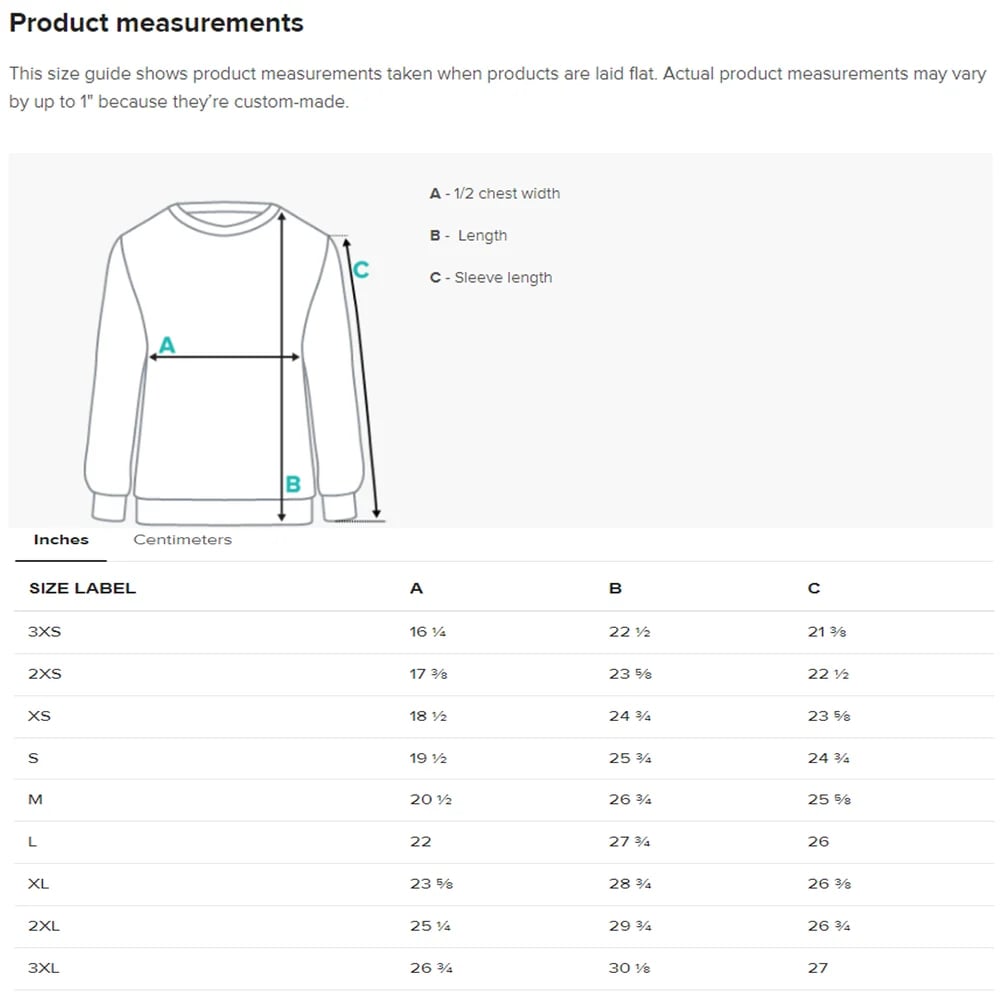
Task: Click the L row chest width value 22
Action: 421,842
